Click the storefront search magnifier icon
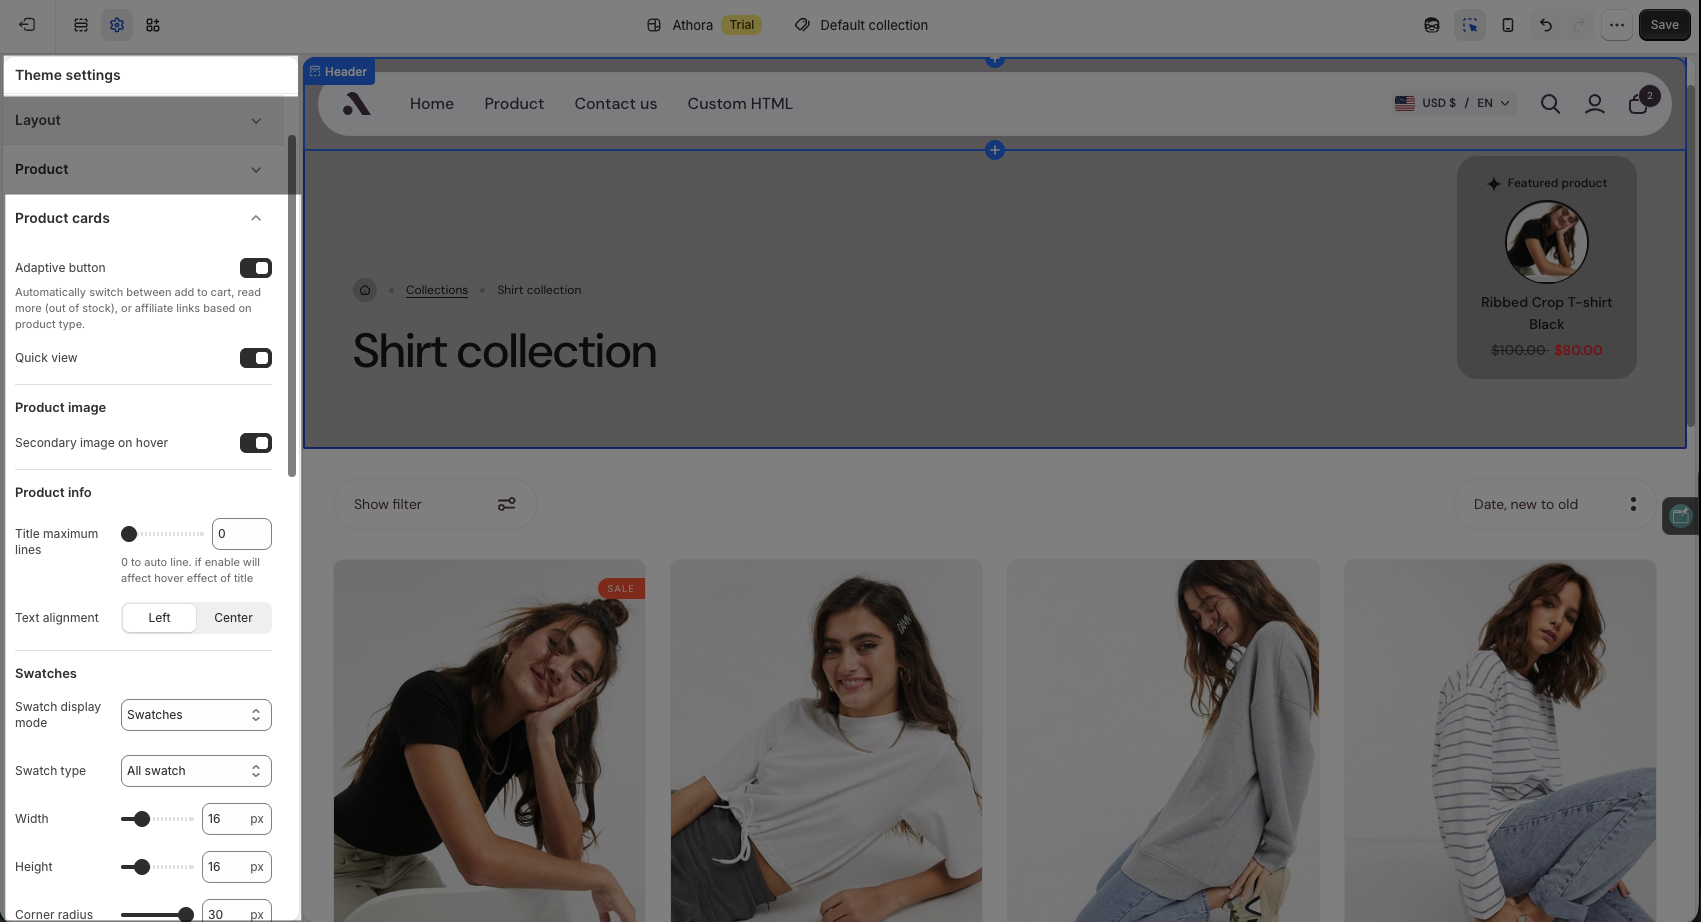The height and width of the screenshot is (922, 1701). (x=1550, y=104)
